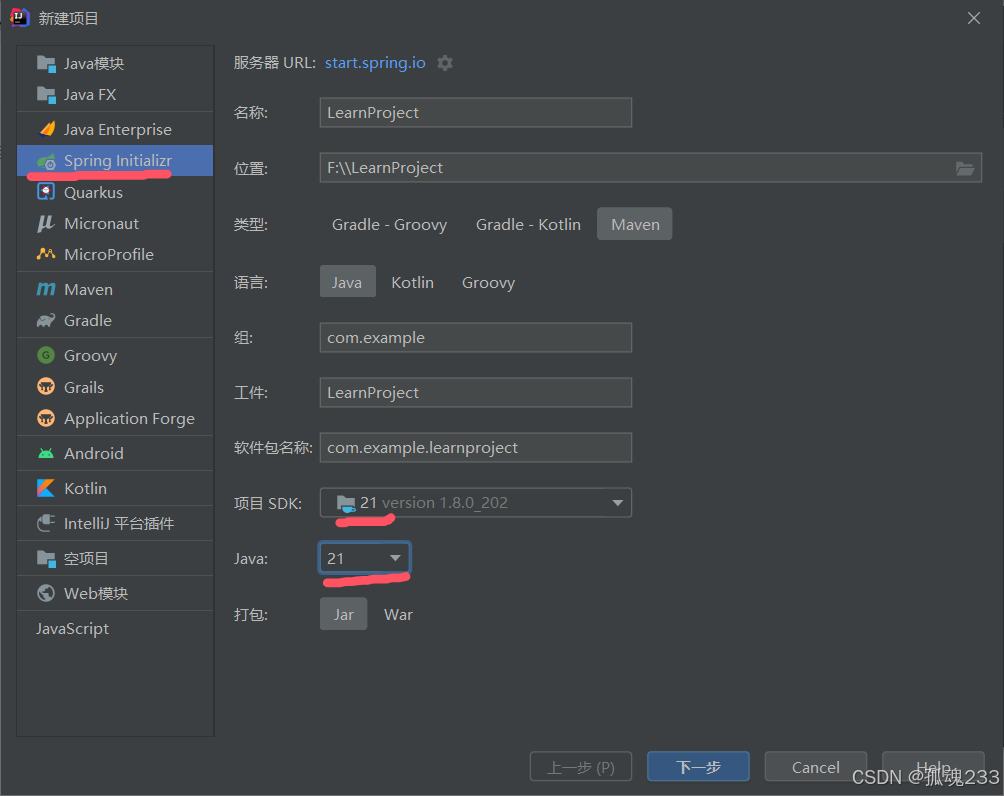1004x796 pixels.
Task: Click the Java FX folder icon
Action: [x=46, y=95]
